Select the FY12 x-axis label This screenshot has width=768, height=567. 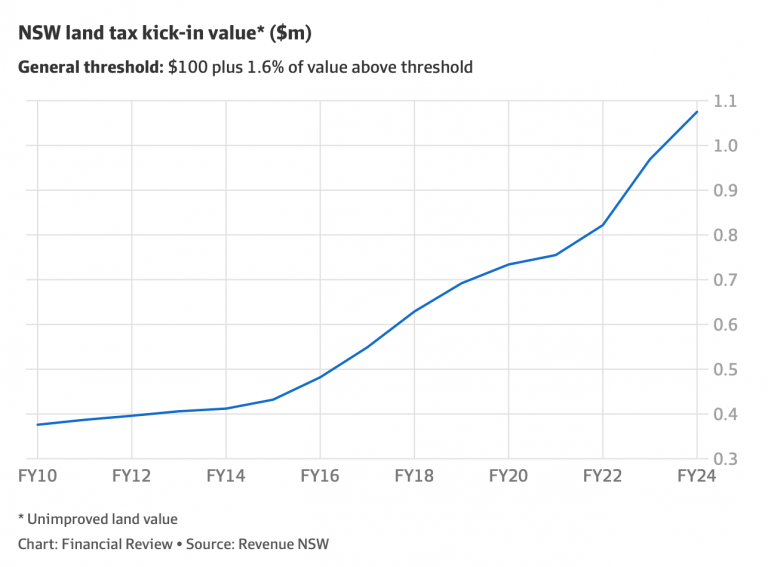132,476
